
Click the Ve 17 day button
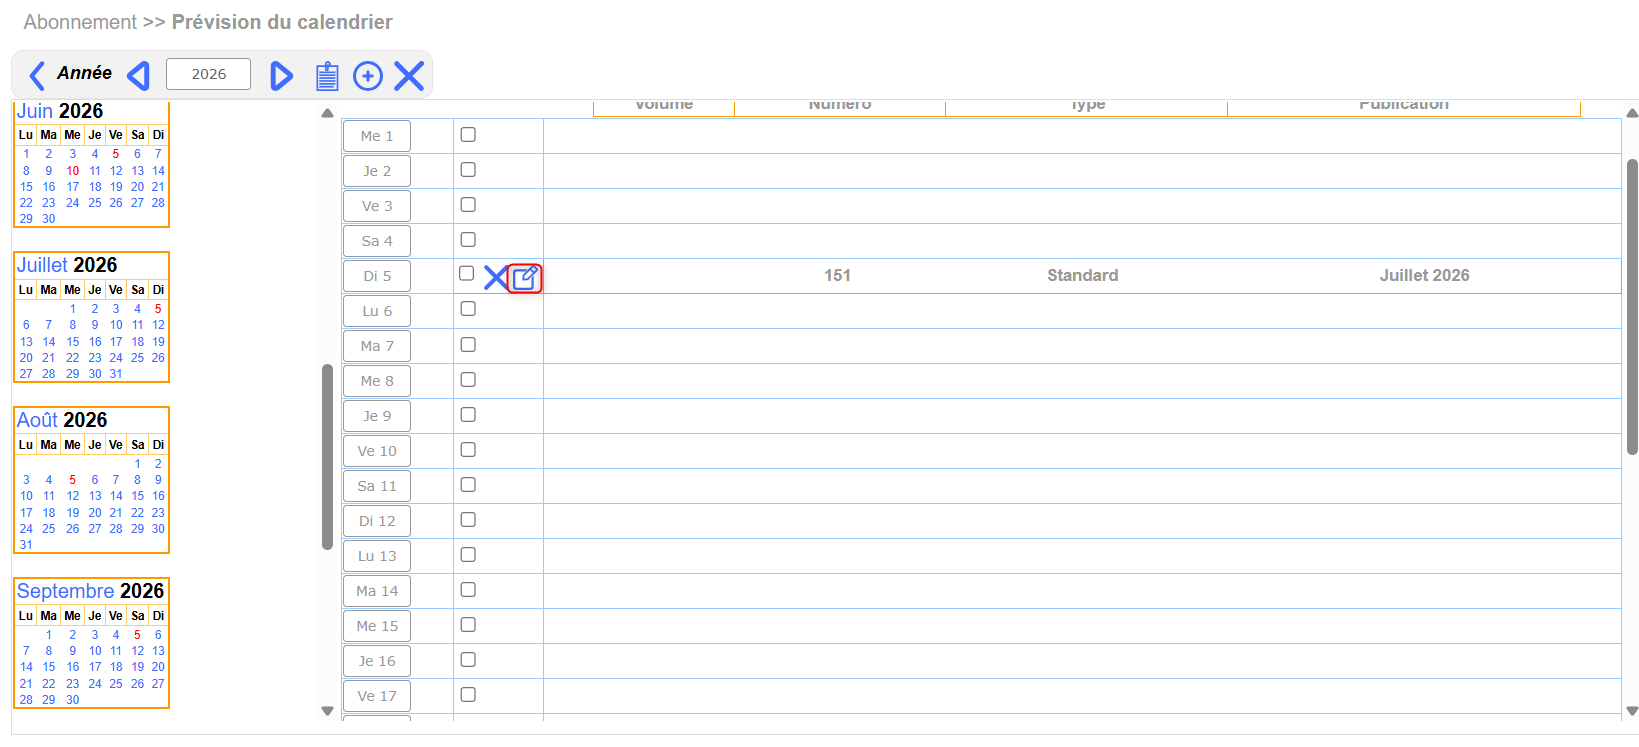coord(377,696)
